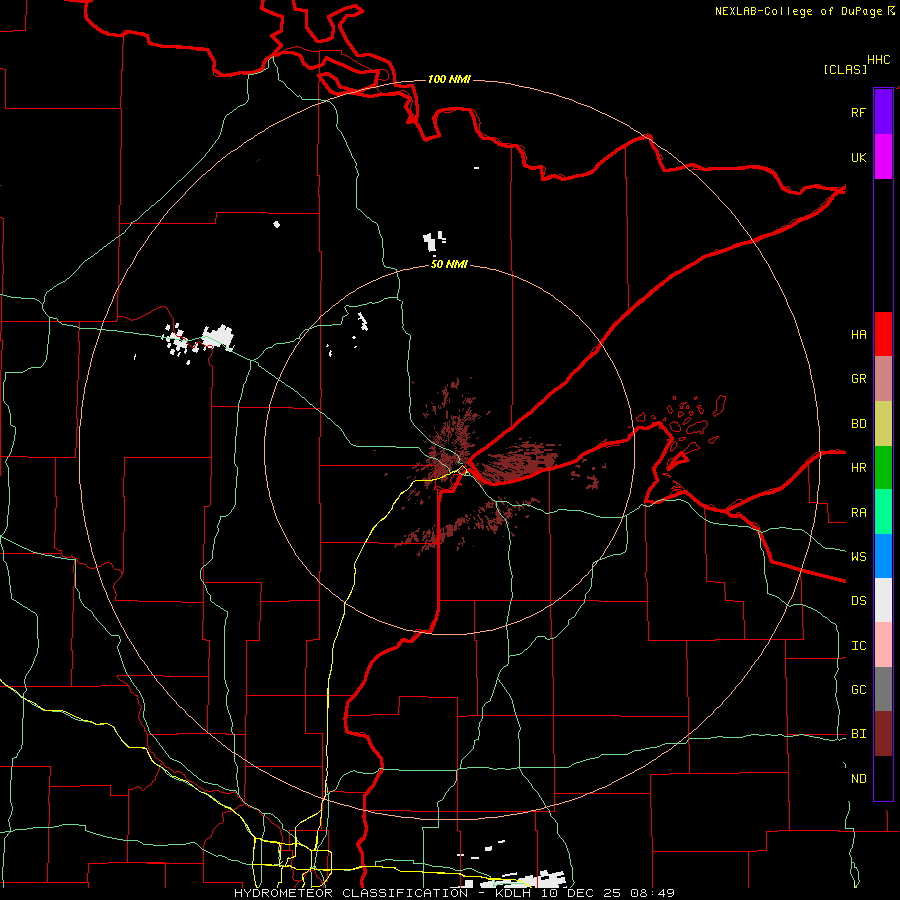This screenshot has width=900, height=900.
Task: Click the 50 NMI range ring label
Action: tap(449, 264)
